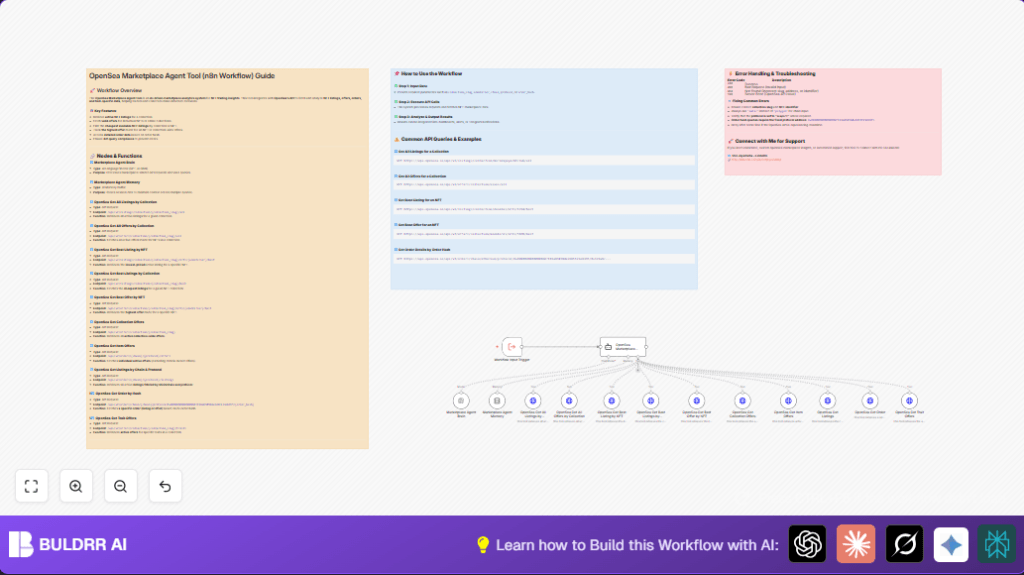Reset the canvas view with undo arrow
The height and width of the screenshot is (575, 1024).
point(165,486)
